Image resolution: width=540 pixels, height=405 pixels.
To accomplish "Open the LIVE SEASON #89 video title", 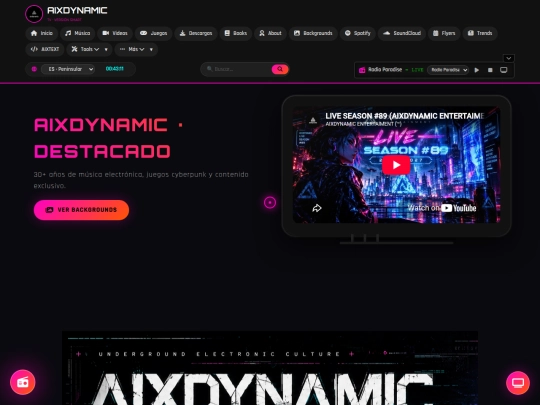I will pyautogui.click(x=405, y=116).
